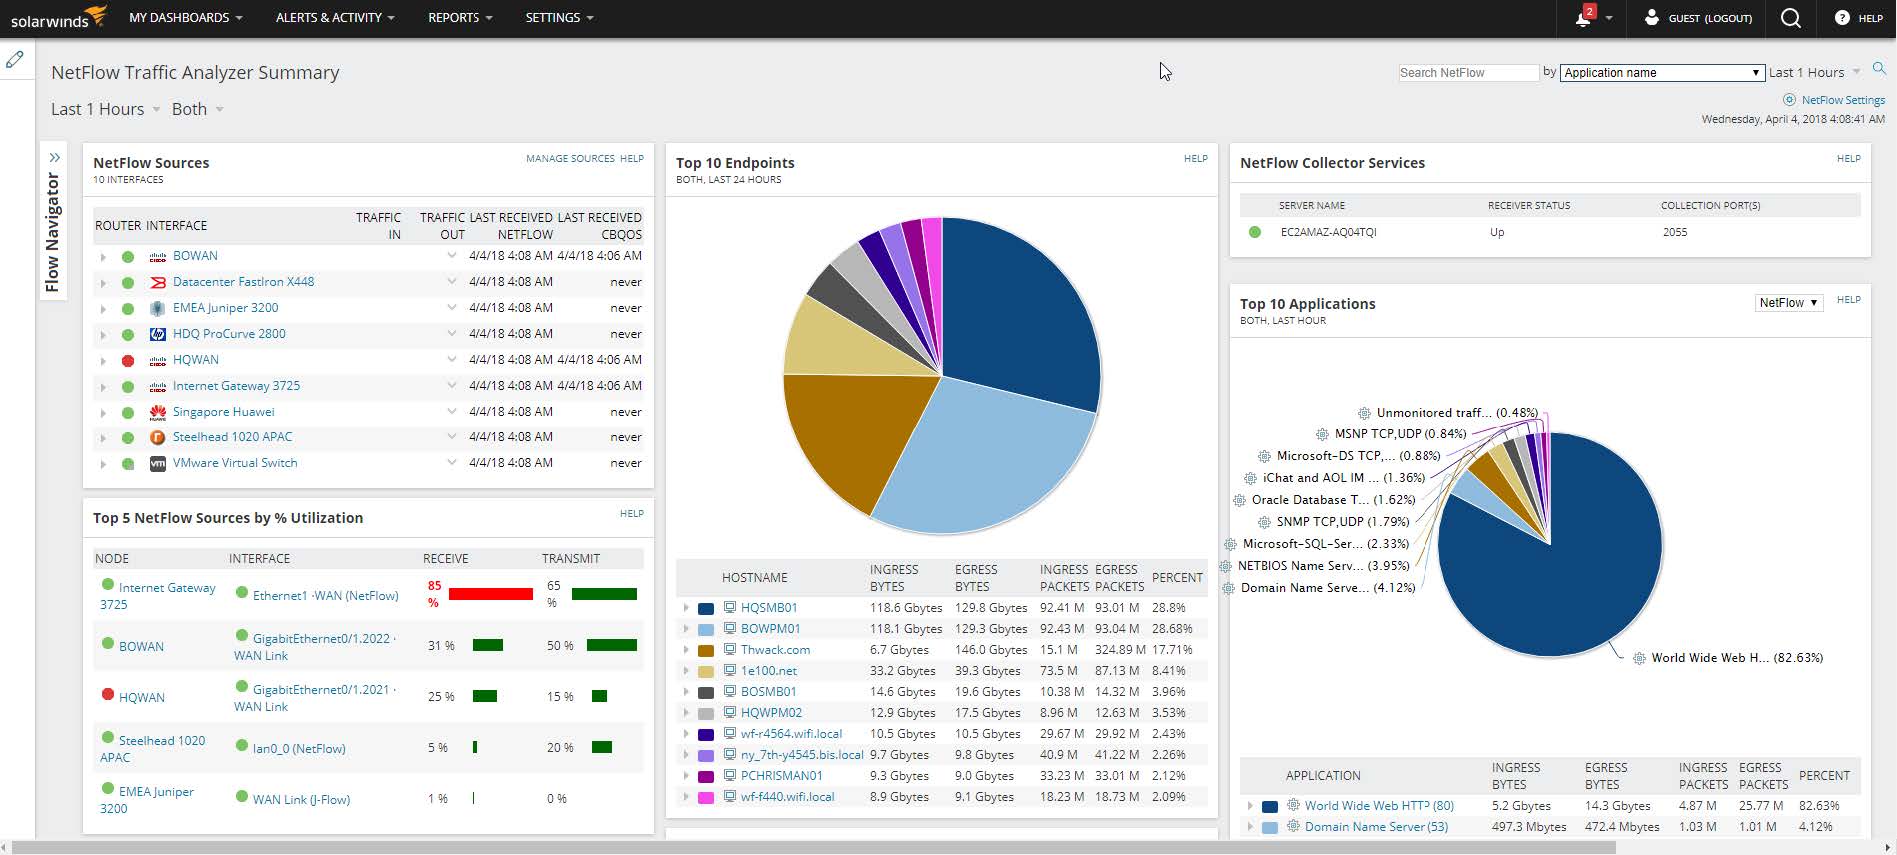Click the Thwack.com brown color swatch
Viewport: 1897px width, 855px height.
[706, 650]
